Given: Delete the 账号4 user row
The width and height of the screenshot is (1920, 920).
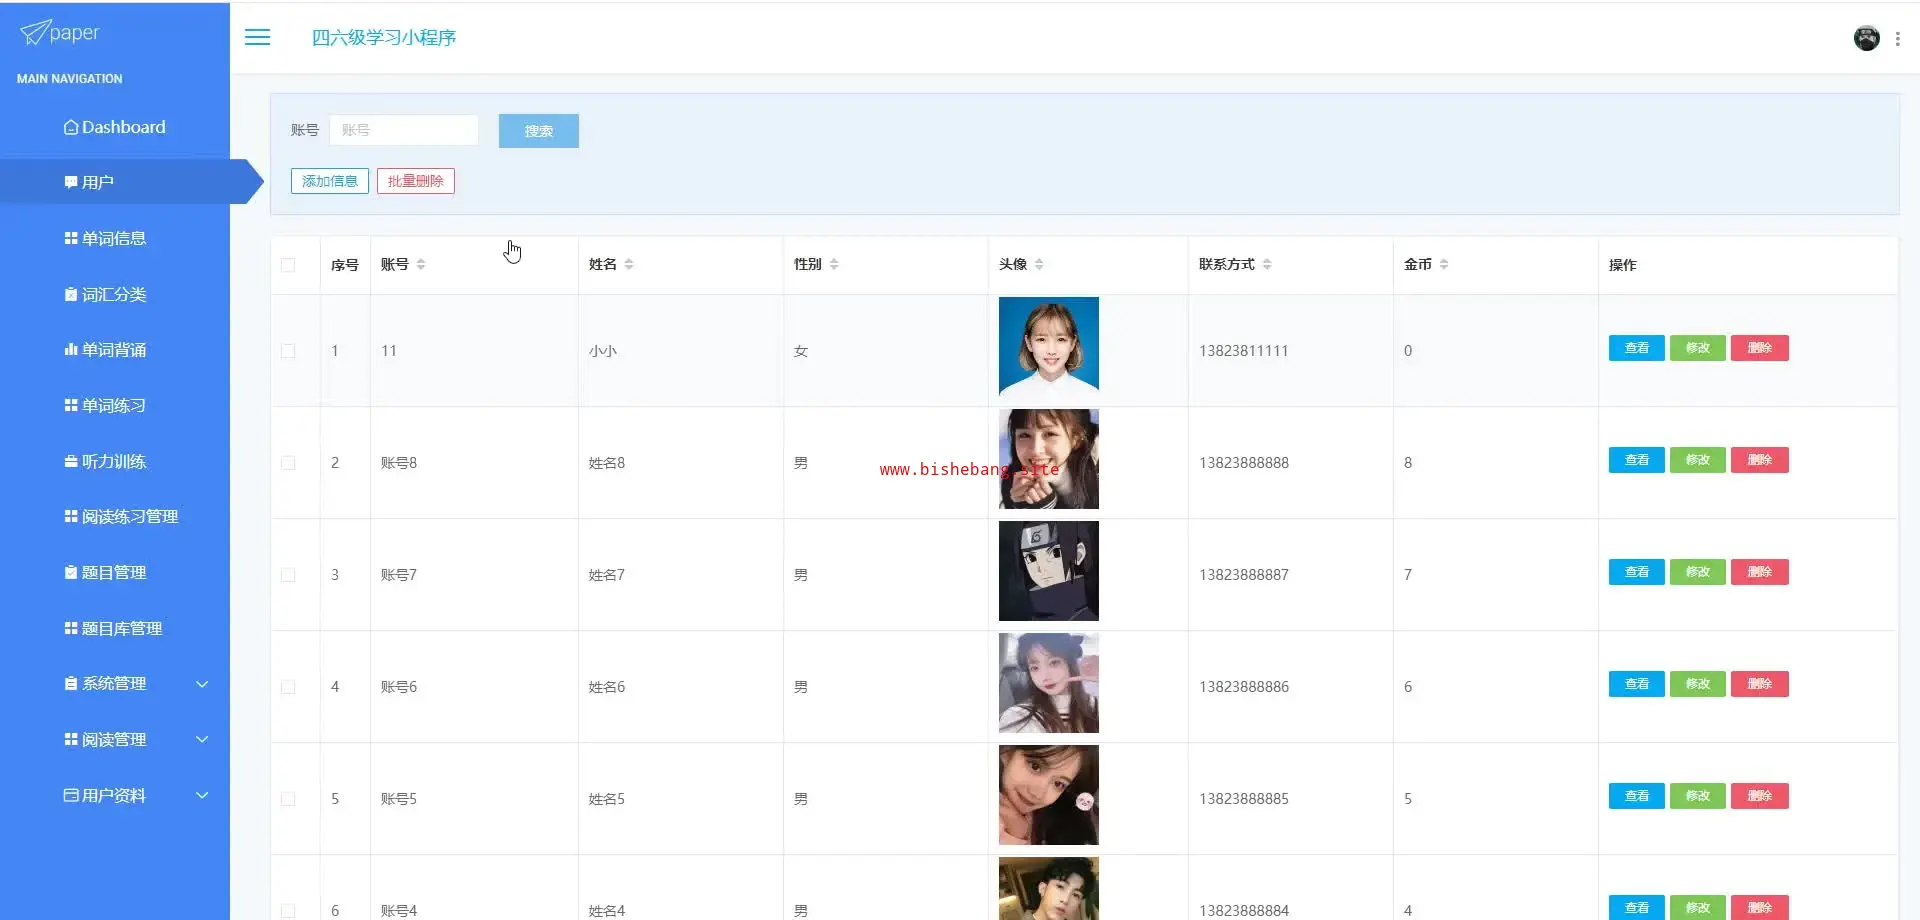Looking at the screenshot, I should tap(1760, 908).
